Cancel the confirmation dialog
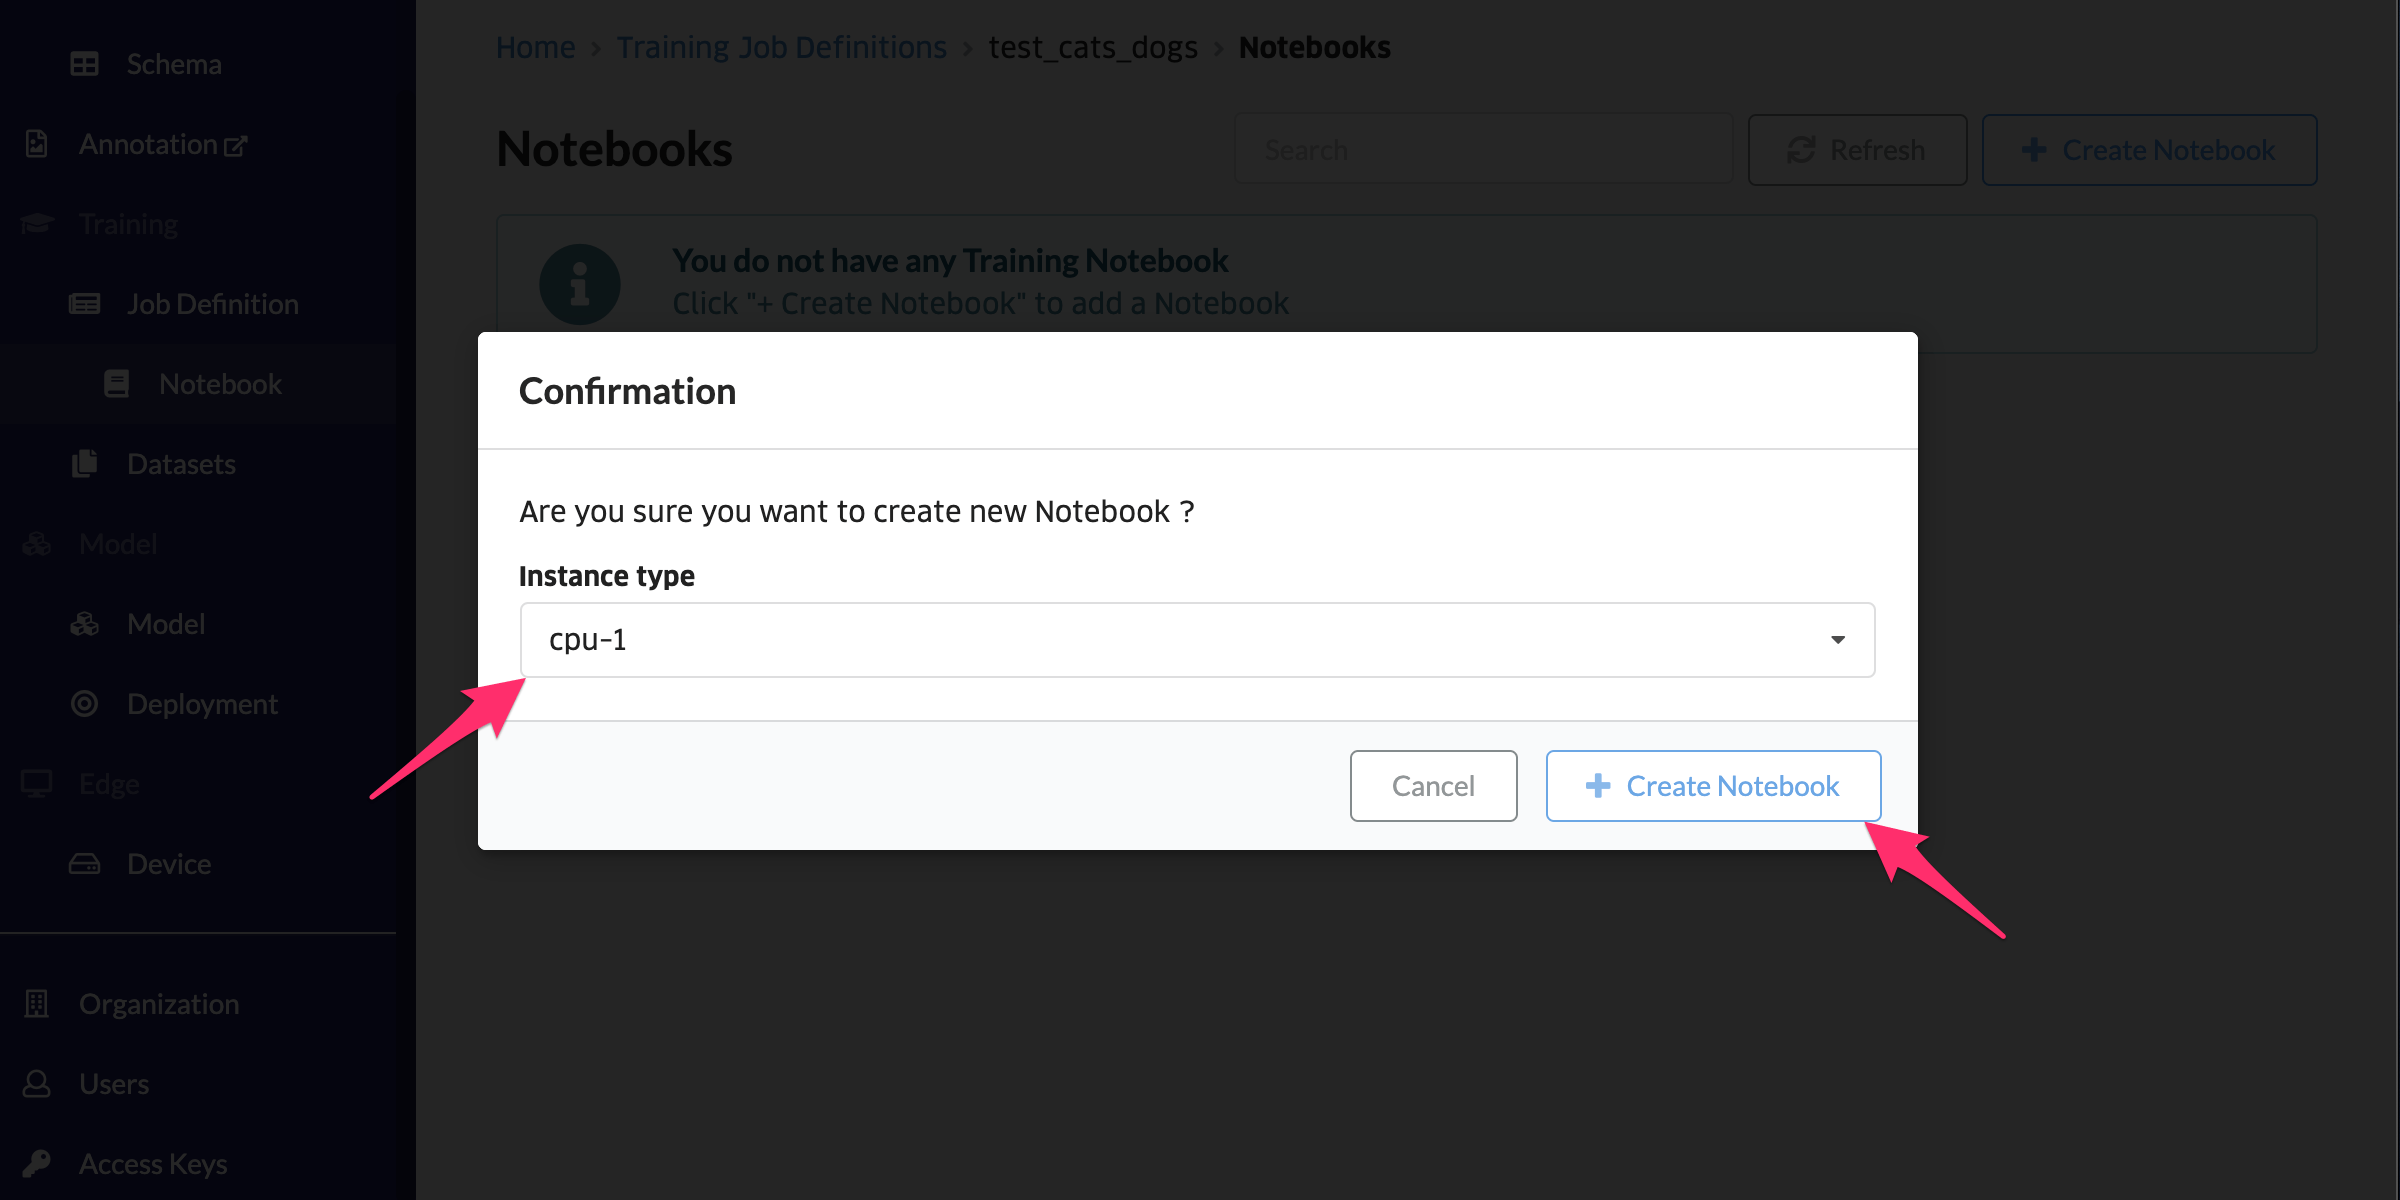Image resolution: width=2400 pixels, height=1200 pixels. pos(1433,786)
